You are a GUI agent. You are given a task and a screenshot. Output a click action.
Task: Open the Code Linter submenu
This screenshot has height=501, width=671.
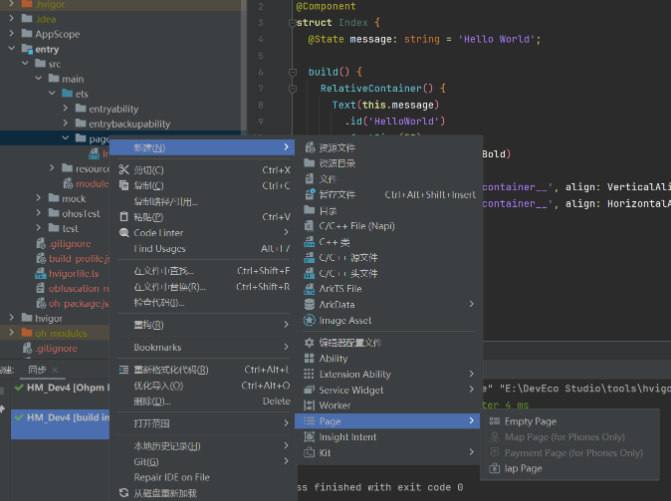(204, 233)
